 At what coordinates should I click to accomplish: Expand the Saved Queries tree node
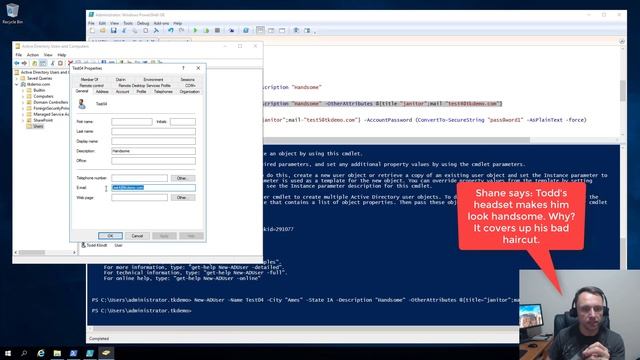(17, 78)
